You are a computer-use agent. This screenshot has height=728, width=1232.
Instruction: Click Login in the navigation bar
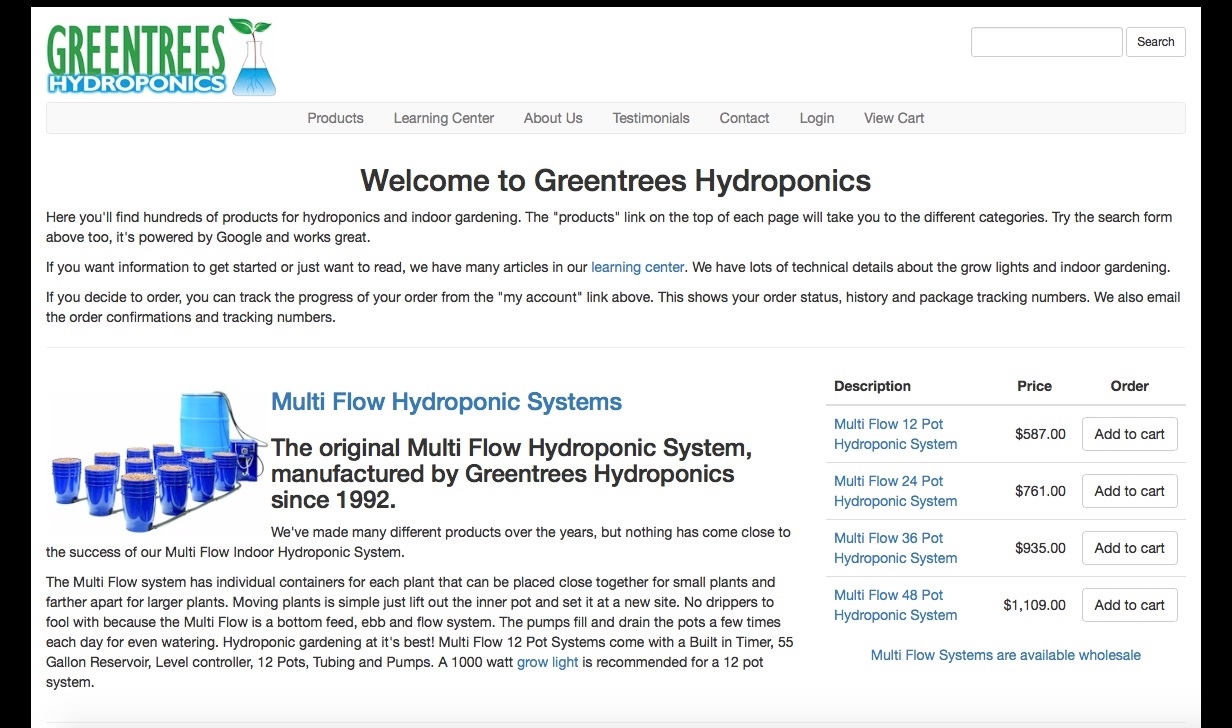point(817,118)
